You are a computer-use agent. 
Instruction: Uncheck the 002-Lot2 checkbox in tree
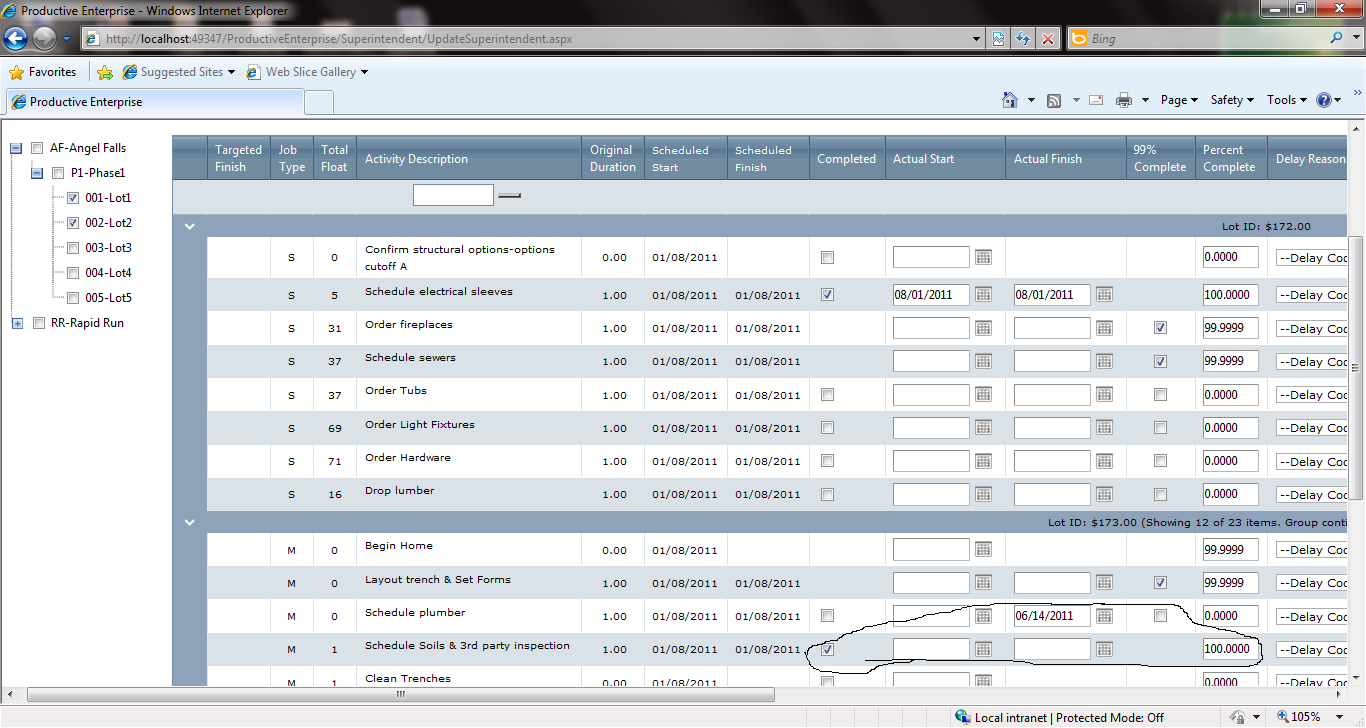(73, 223)
